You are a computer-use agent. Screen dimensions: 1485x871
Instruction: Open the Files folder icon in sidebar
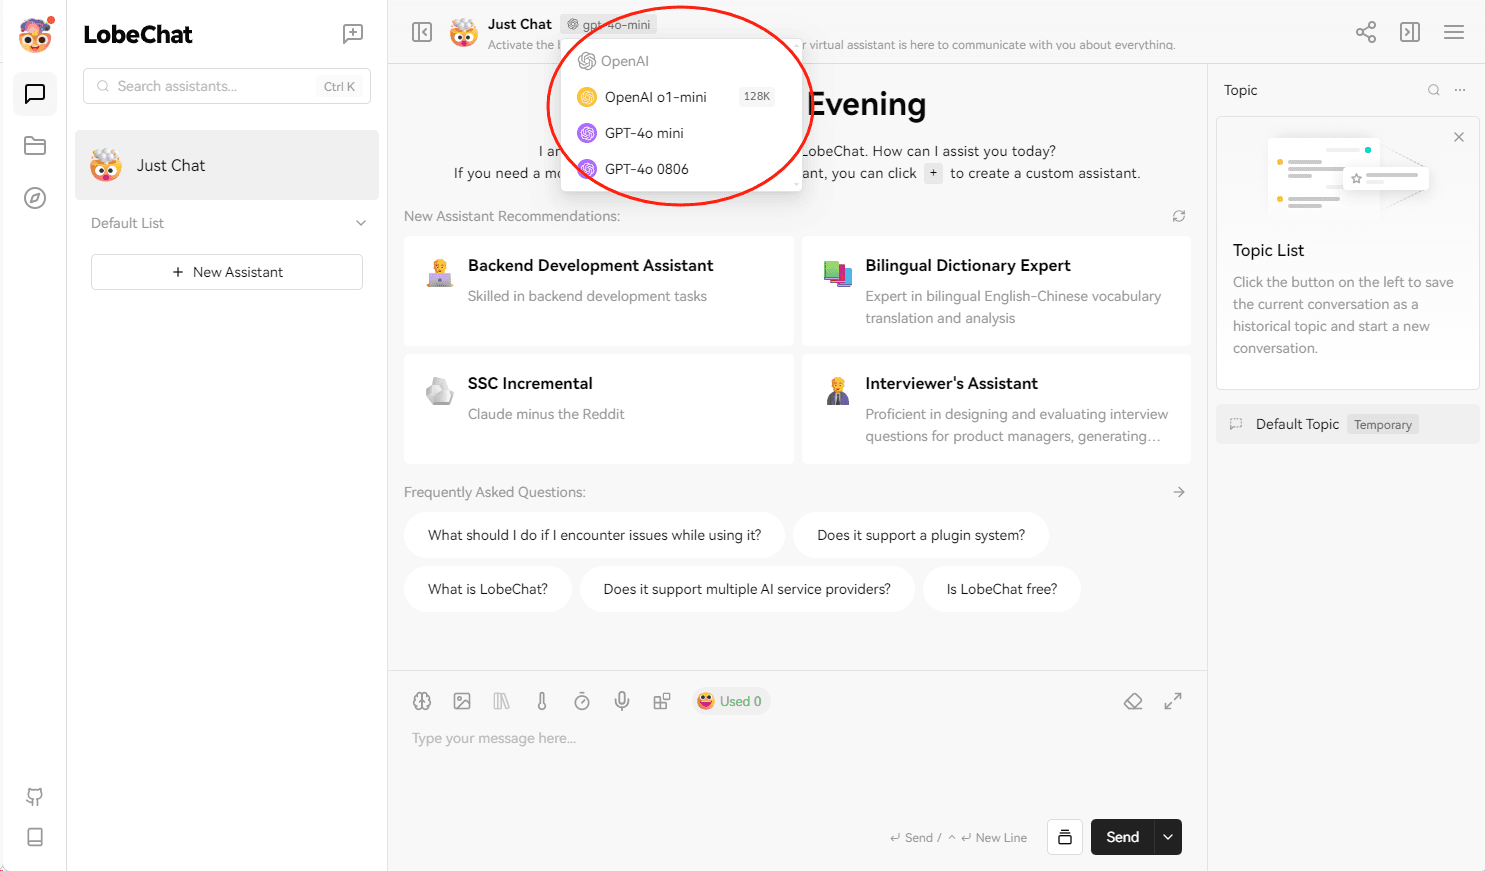coord(35,146)
